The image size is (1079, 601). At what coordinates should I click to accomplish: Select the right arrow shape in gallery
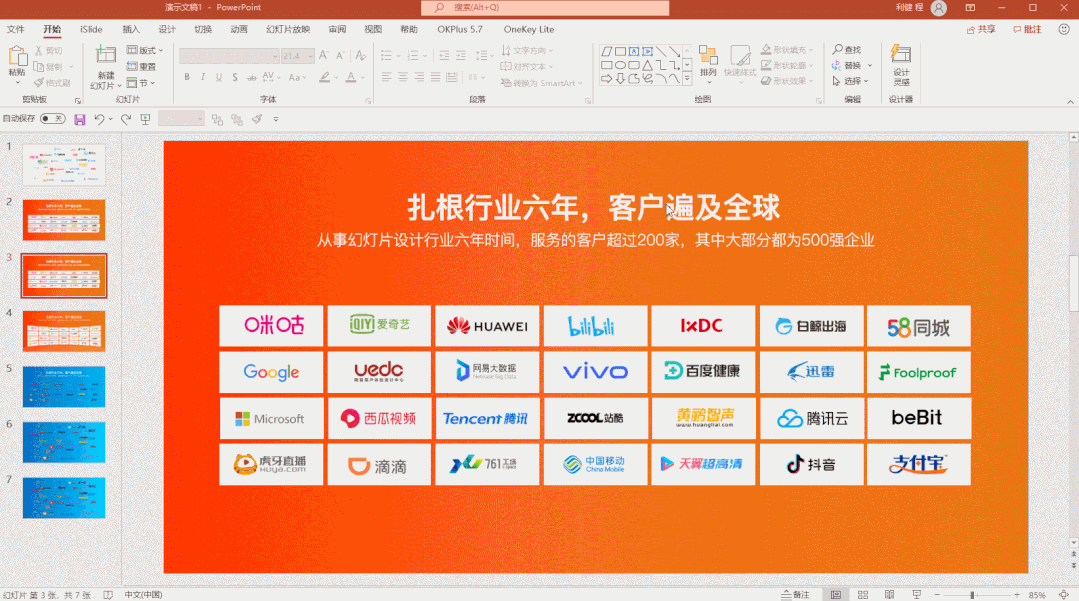pyautogui.click(x=607, y=78)
